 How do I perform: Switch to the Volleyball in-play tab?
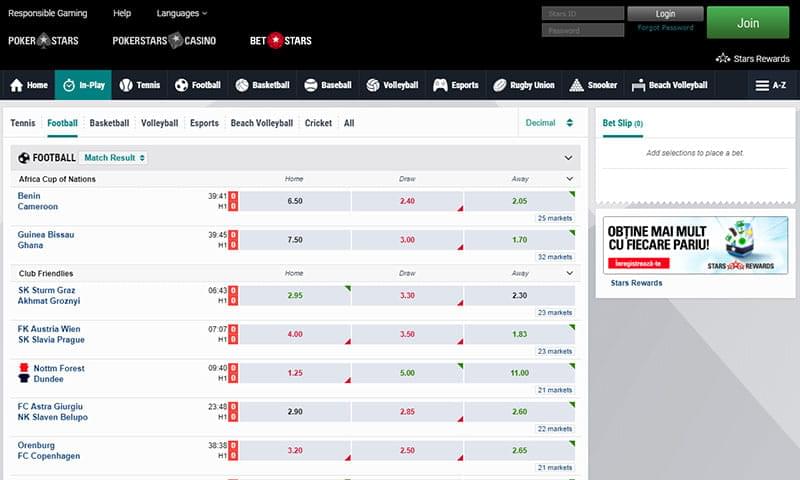(x=160, y=123)
